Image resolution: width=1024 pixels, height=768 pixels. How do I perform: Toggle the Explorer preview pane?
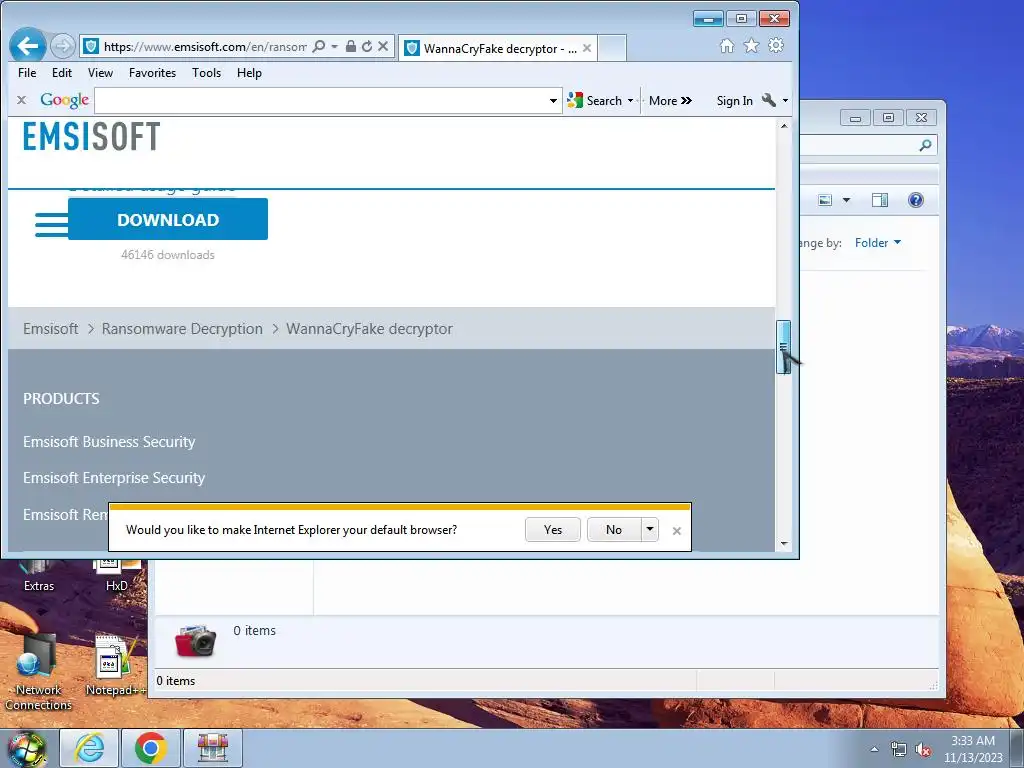880,200
